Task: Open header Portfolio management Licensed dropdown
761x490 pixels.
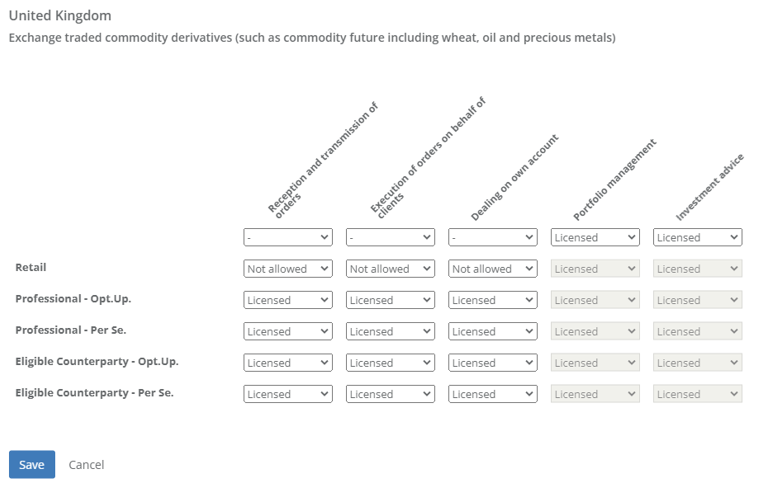Action: tap(595, 237)
